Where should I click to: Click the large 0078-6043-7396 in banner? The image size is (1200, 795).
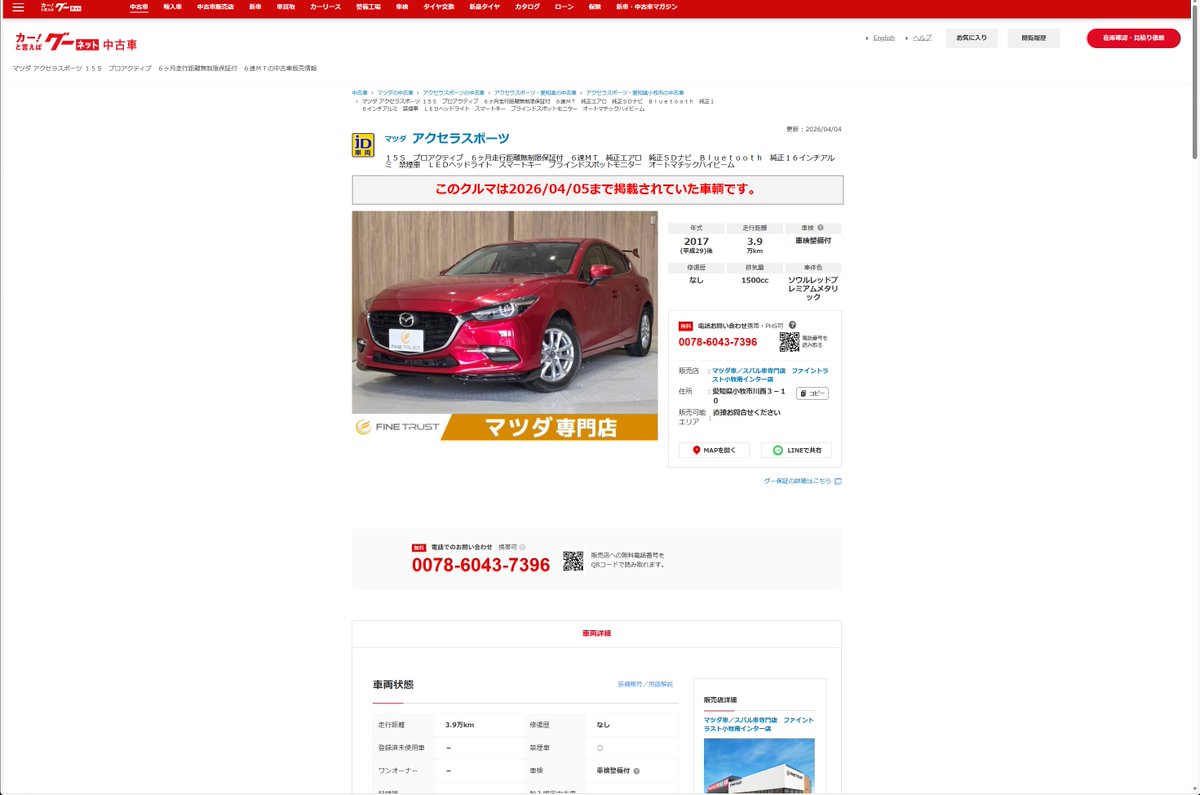click(481, 565)
